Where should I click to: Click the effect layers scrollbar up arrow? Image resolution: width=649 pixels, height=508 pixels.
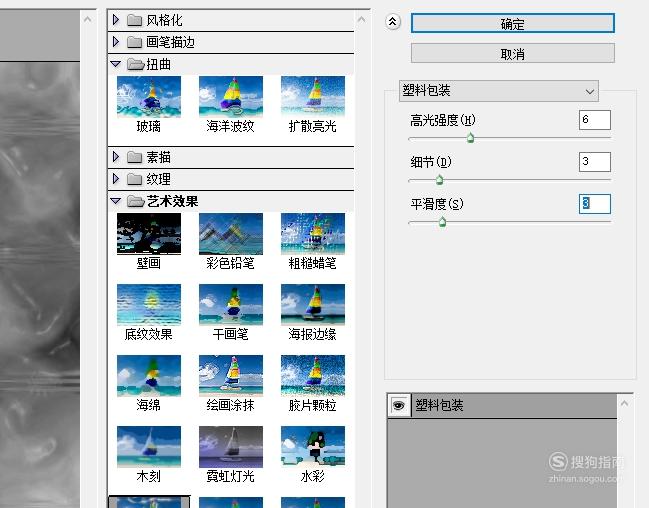625,403
